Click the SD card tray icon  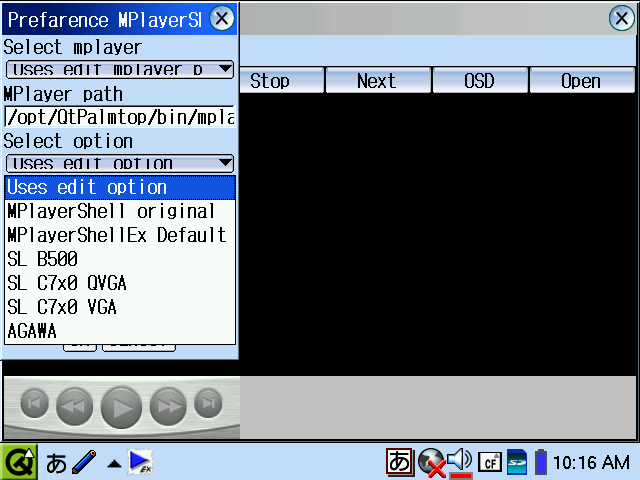tap(517, 462)
